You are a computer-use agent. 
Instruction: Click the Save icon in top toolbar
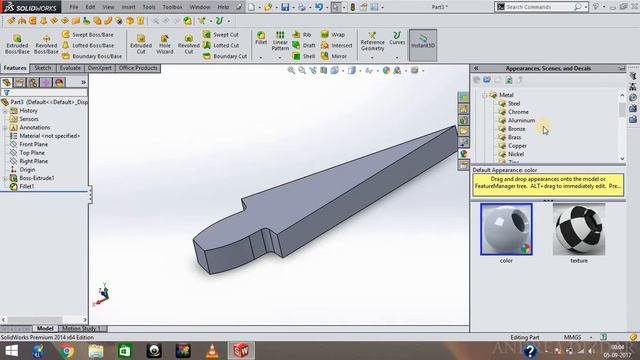tap(285, 7)
